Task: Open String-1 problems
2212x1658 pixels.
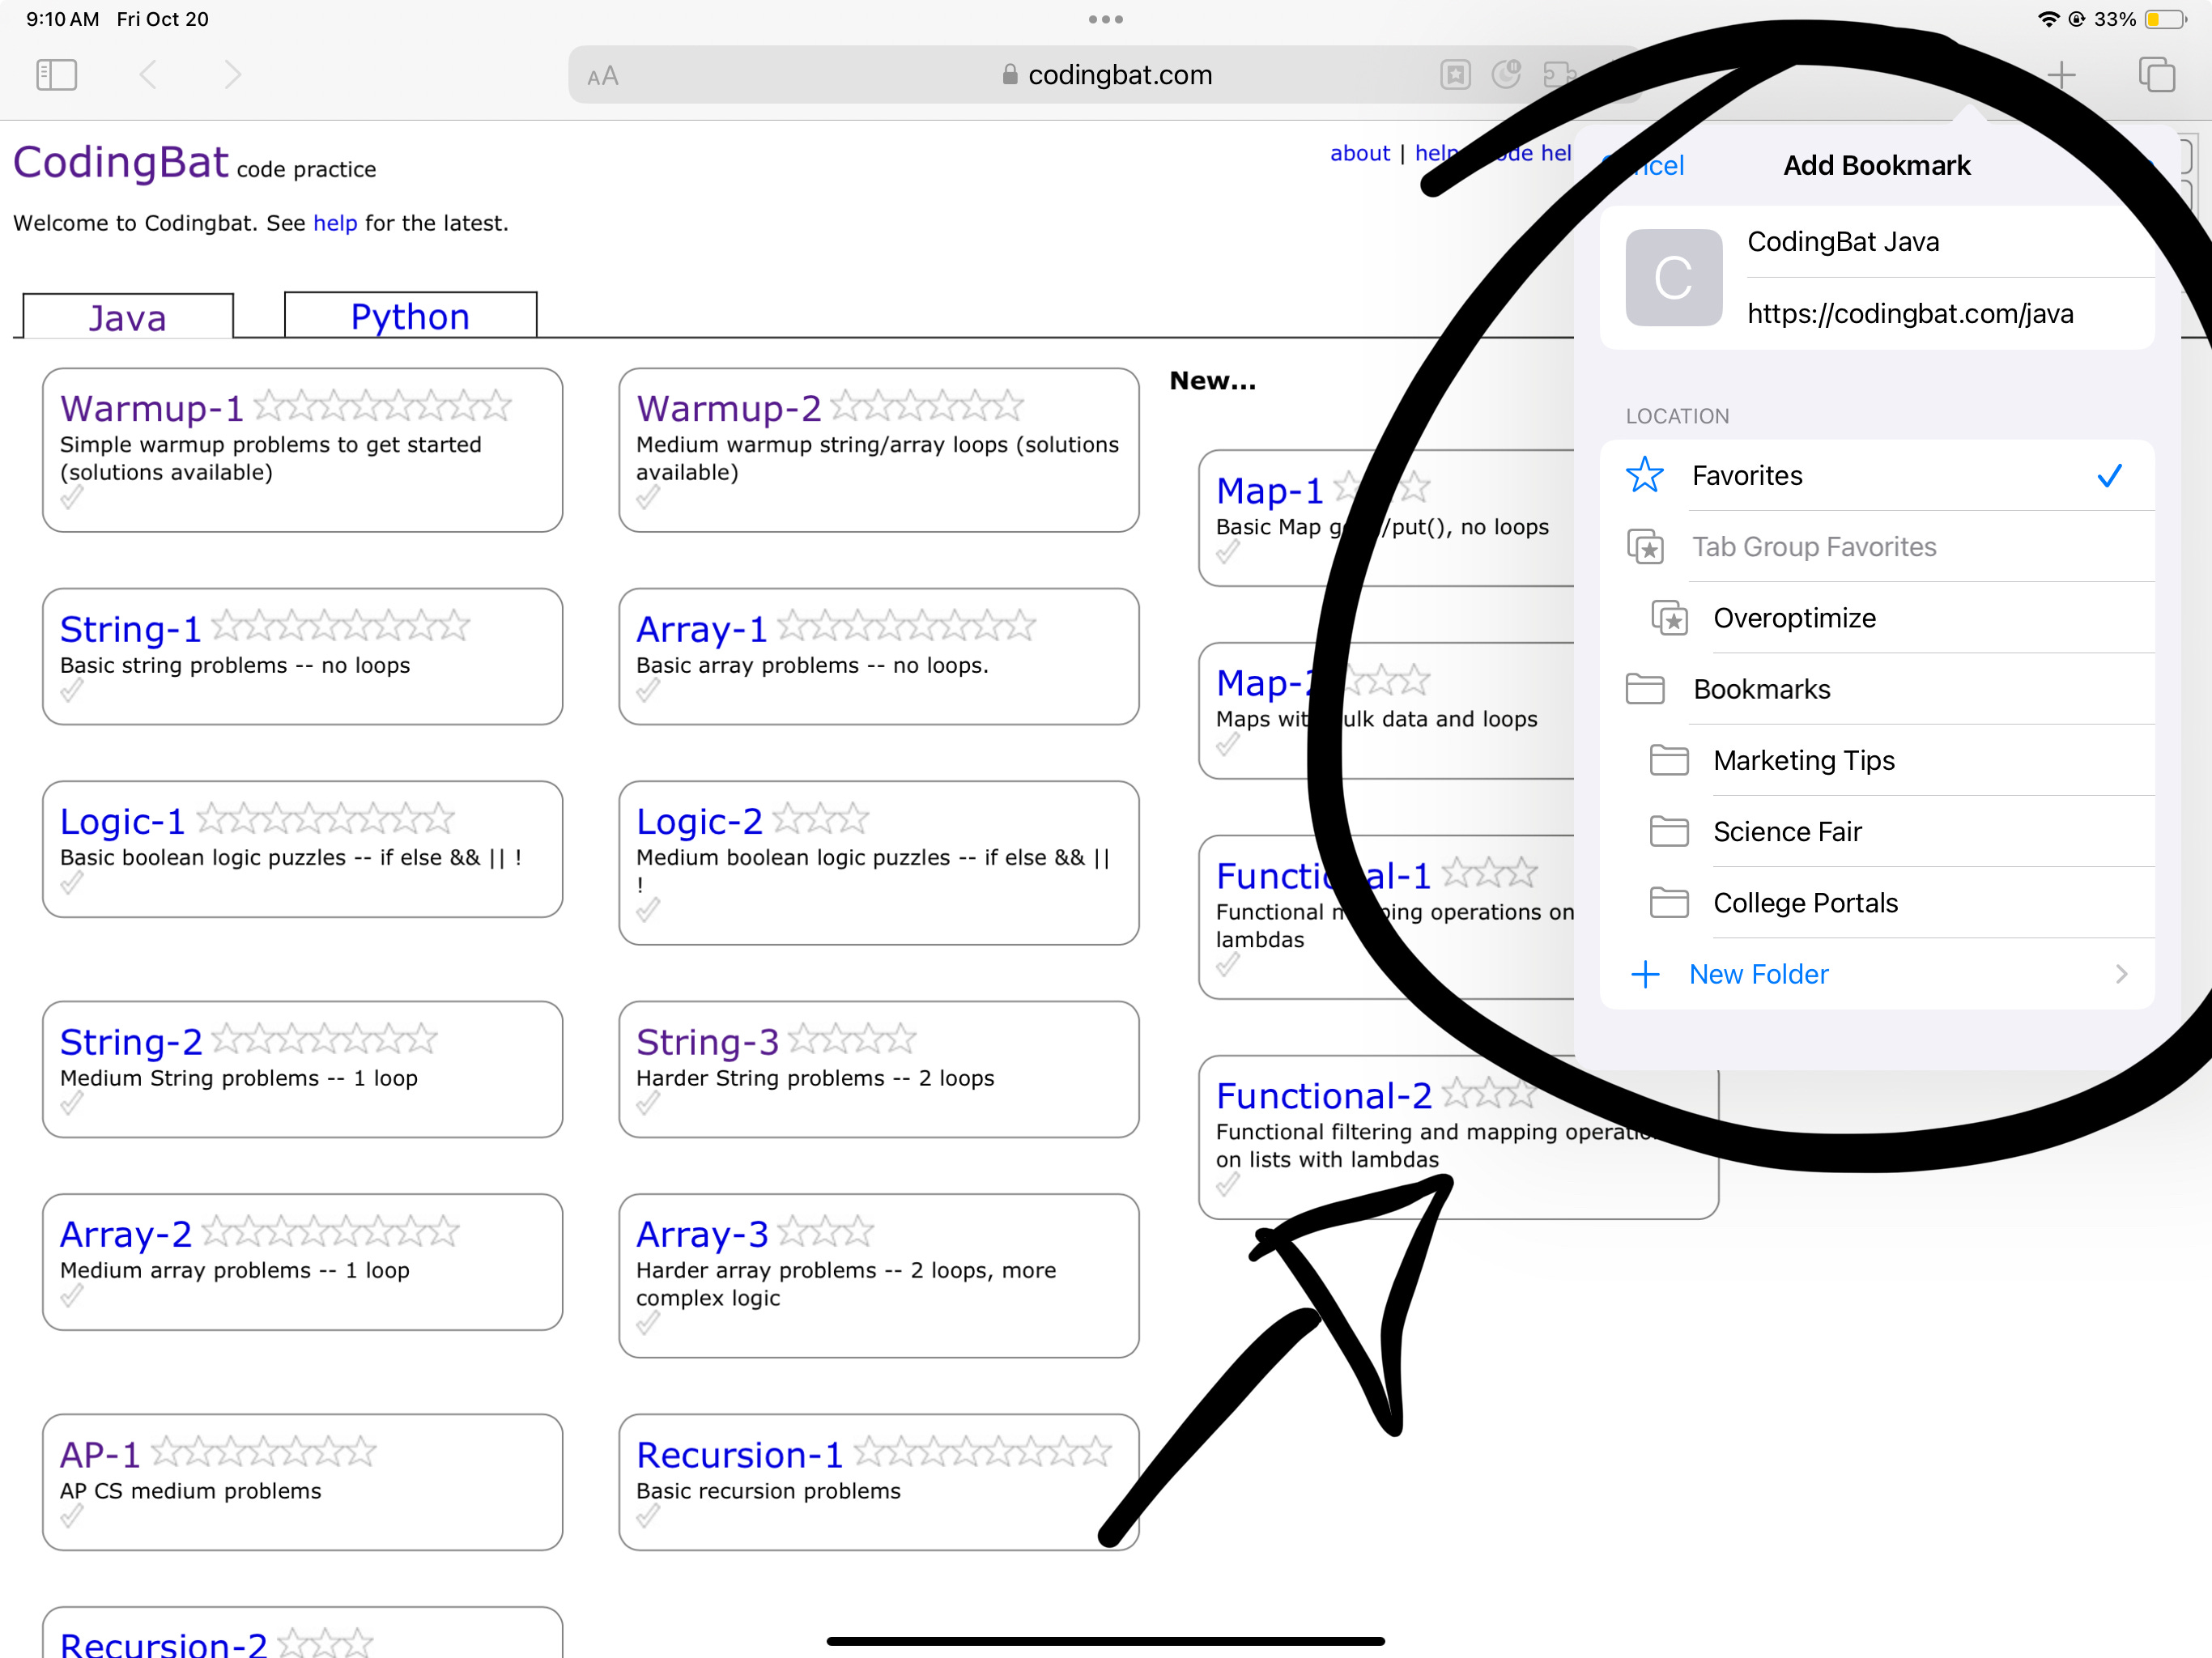Action: pos(131,629)
